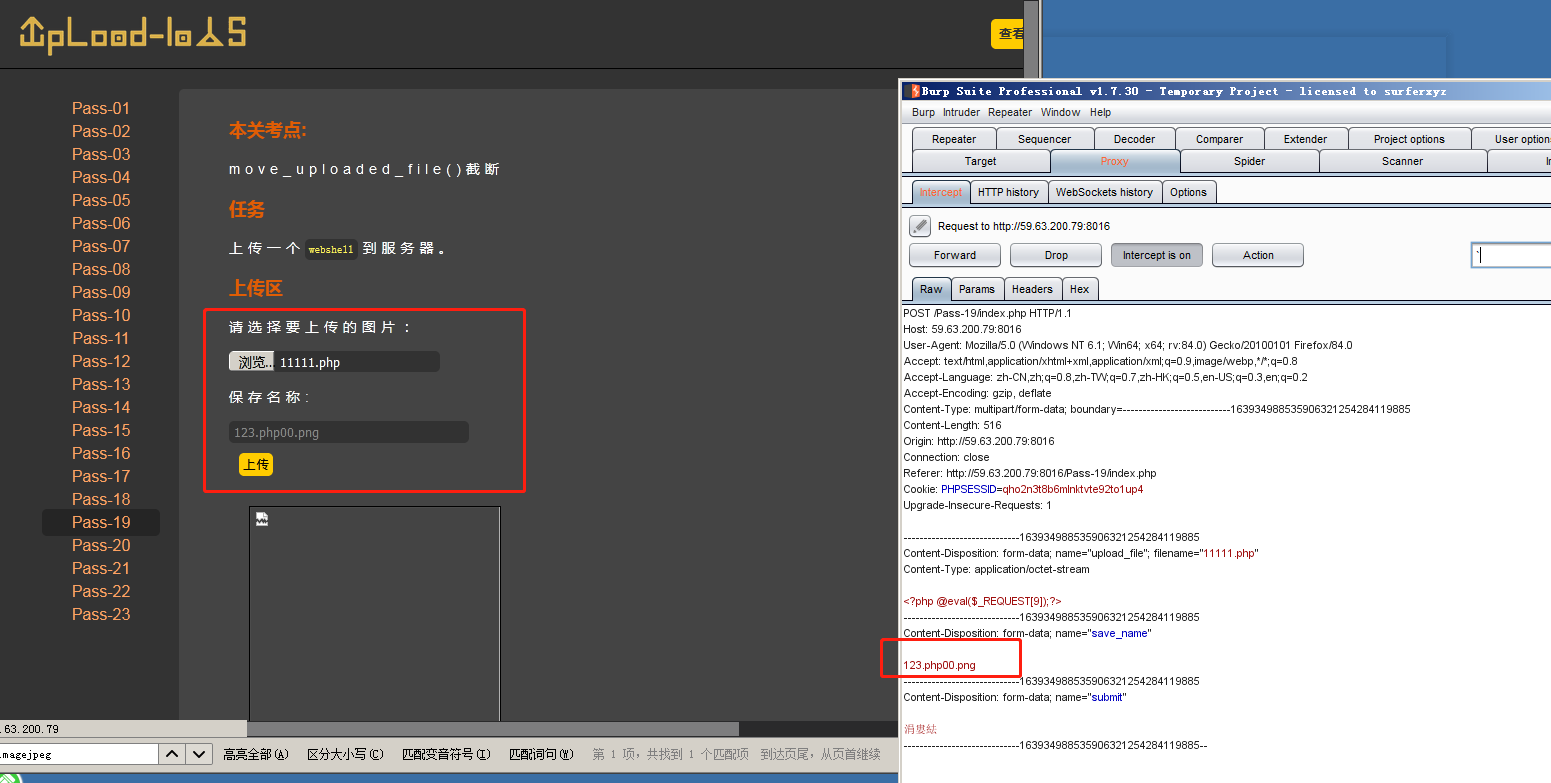
Task: Open the Pass-10 link
Action: 101,315
